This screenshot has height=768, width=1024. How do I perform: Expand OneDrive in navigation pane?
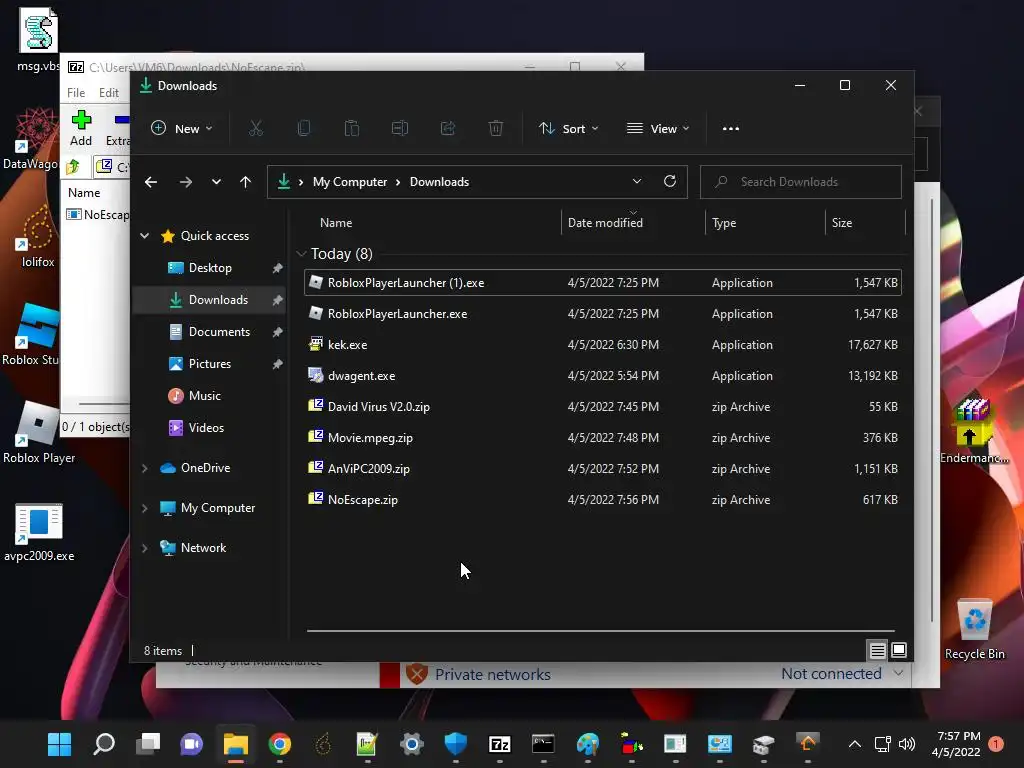145,468
